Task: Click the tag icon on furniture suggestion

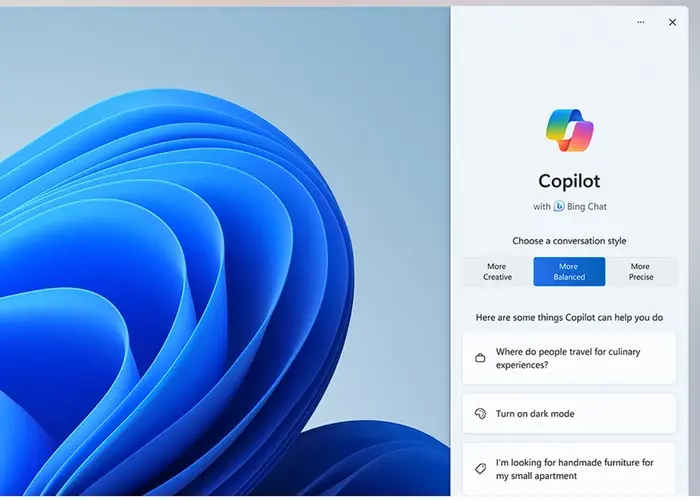Action: (x=480, y=469)
